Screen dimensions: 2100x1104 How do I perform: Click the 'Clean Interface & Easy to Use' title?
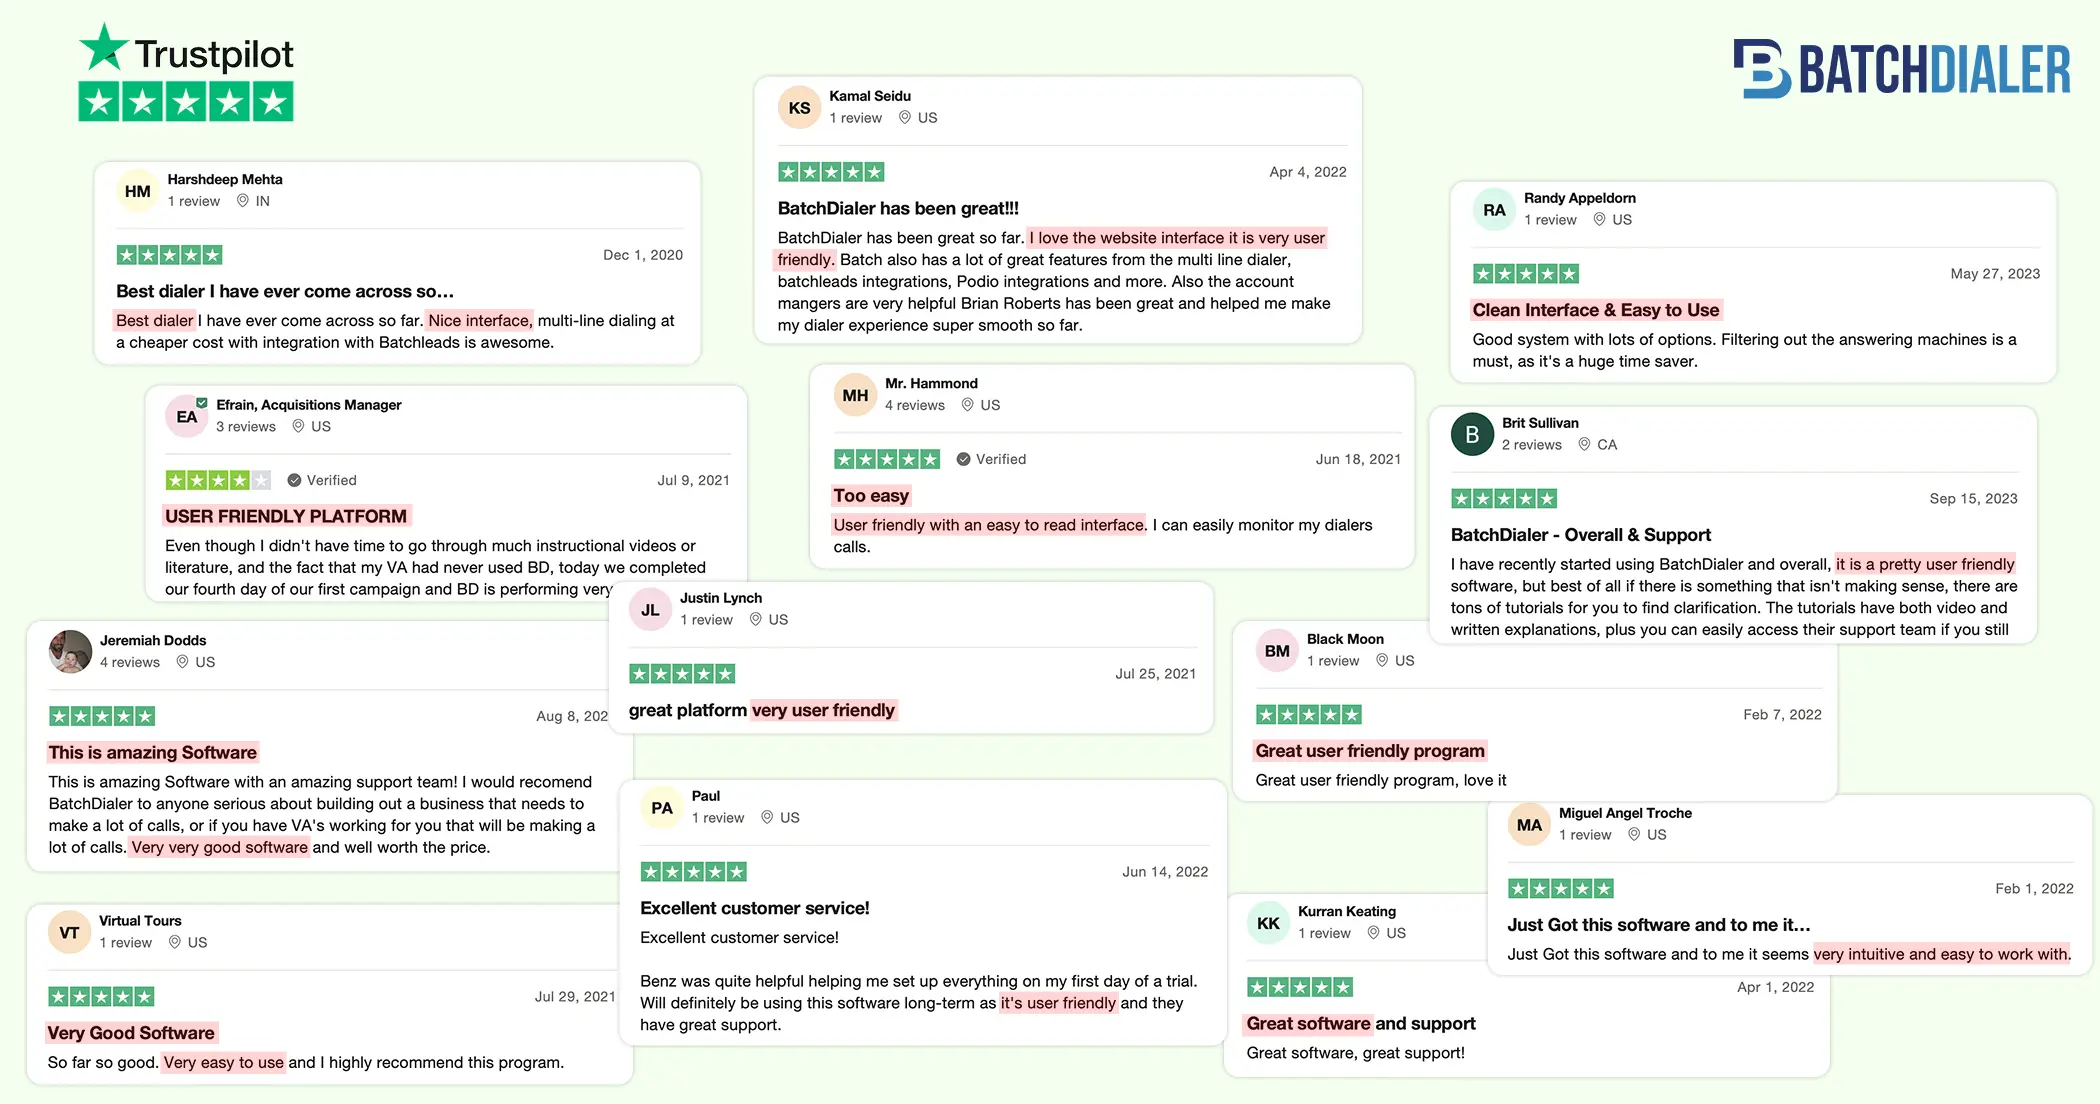tap(1595, 310)
